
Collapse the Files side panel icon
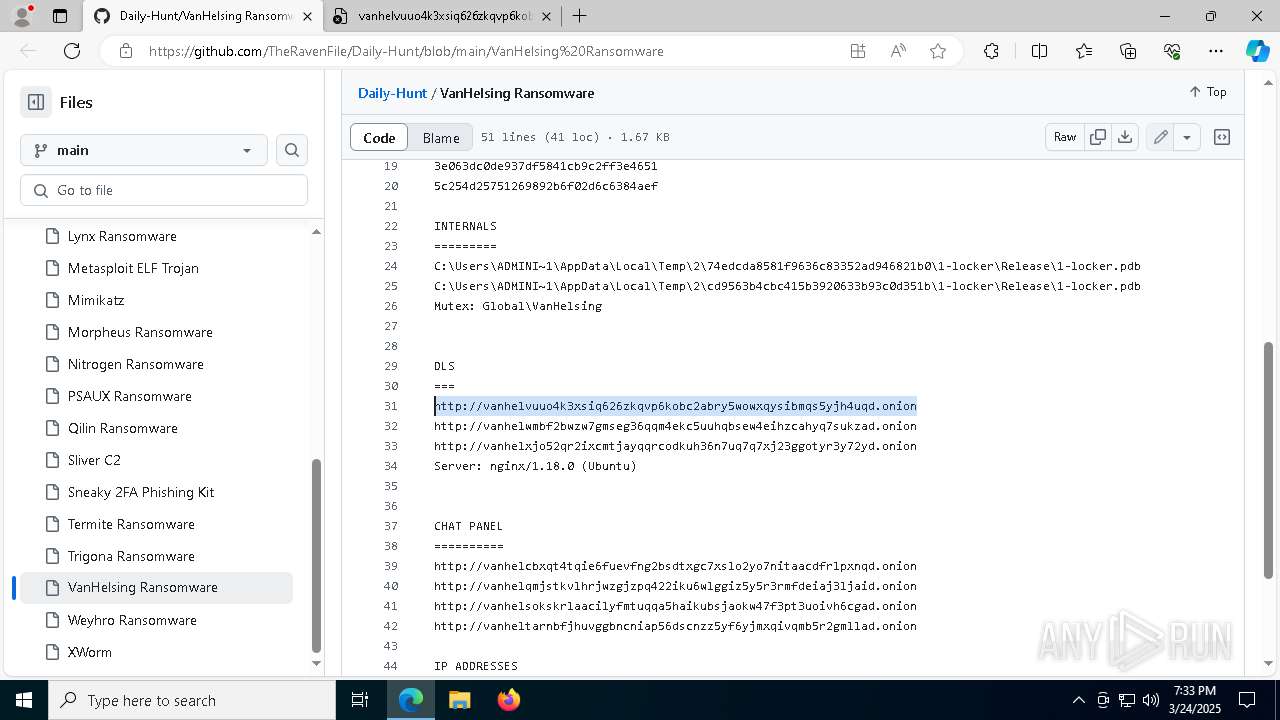pos(36,102)
